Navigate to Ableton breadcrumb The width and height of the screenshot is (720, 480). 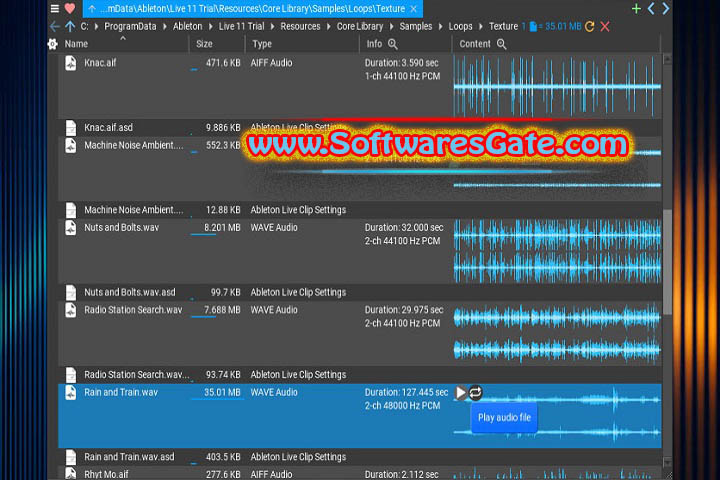pyautogui.click(x=187, y=27)
